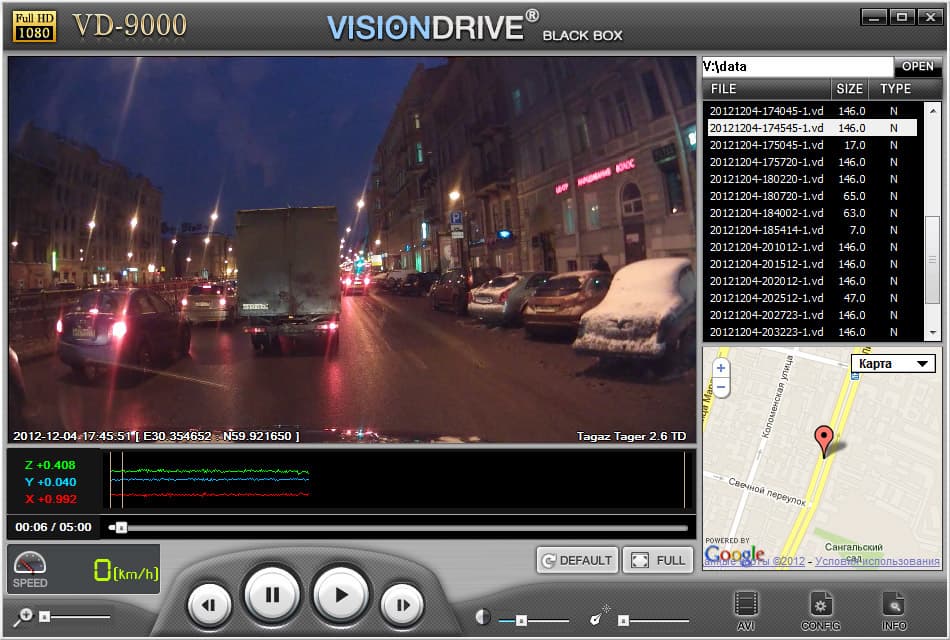Viewport: 950px width, 640px height.
Task: Select file 20121204-184002-1.vd
Action: coord(812,213)
